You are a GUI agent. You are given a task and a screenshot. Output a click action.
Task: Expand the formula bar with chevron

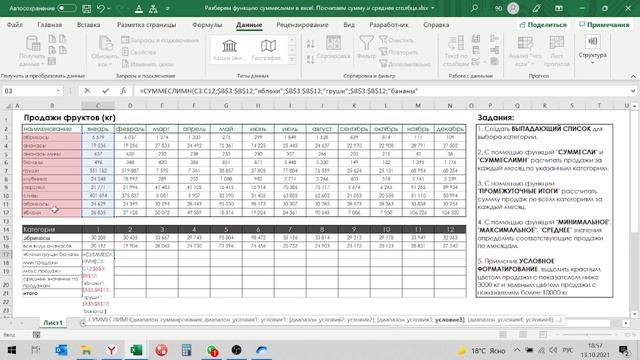tap(633, 91)
